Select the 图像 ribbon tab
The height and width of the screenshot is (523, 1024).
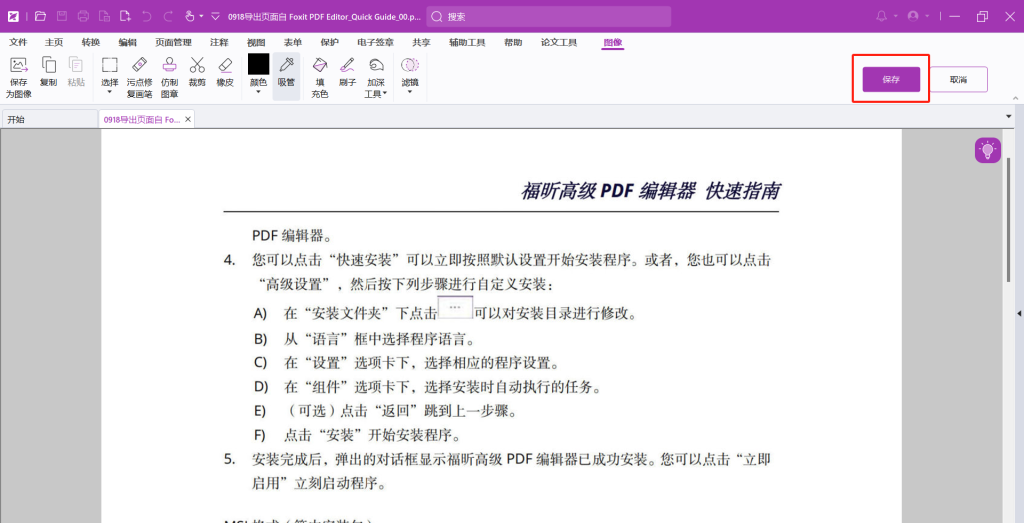[x=613, y=42]
